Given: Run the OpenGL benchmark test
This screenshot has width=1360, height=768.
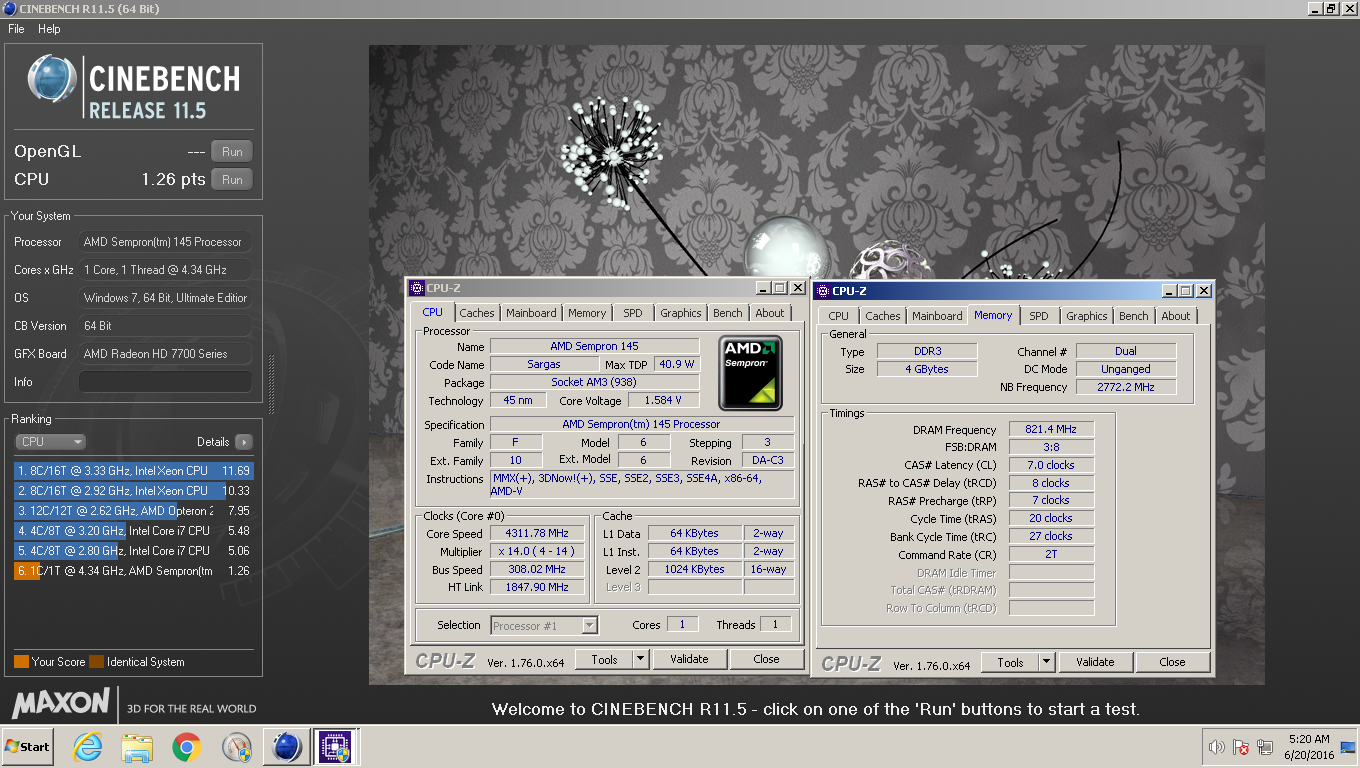Looking at the screenshot, I should coord(231,152).
